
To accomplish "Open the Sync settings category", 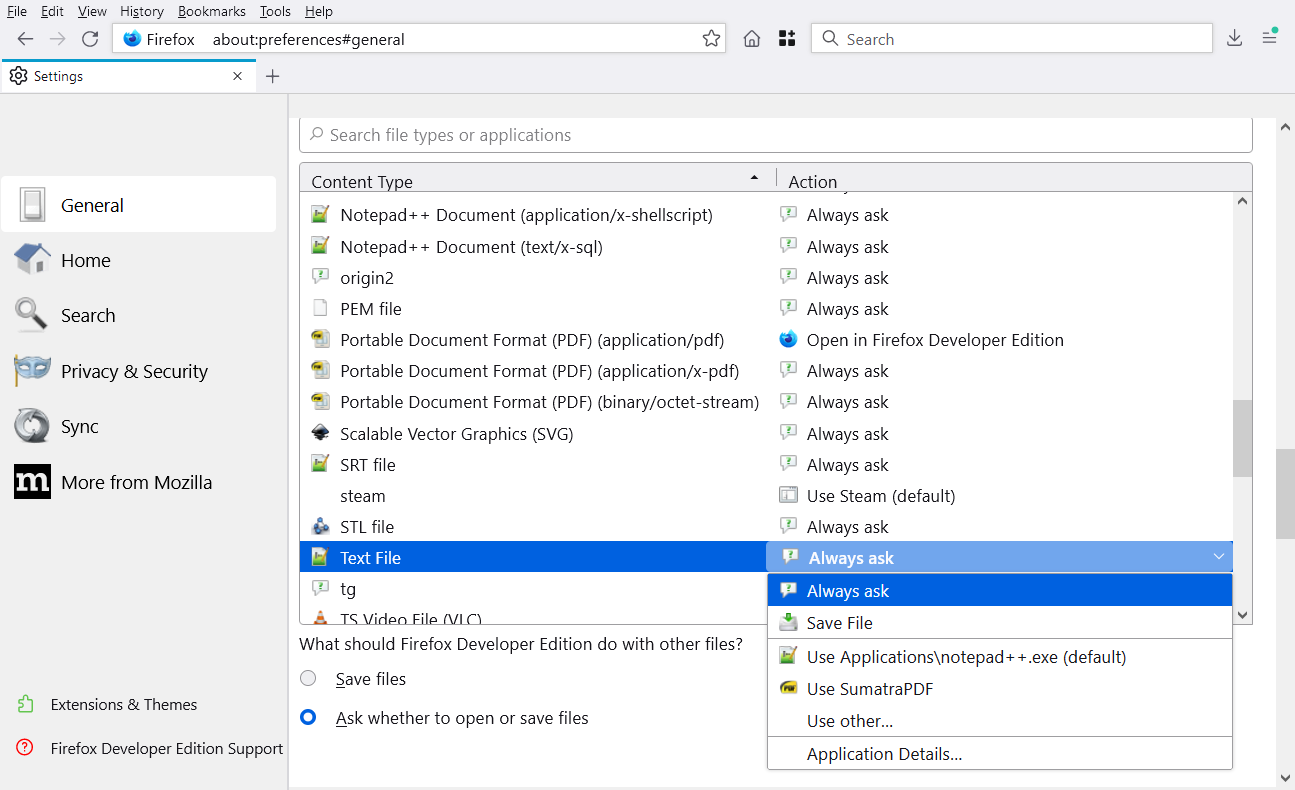I will pyautogui.click(x=139, y=426).
